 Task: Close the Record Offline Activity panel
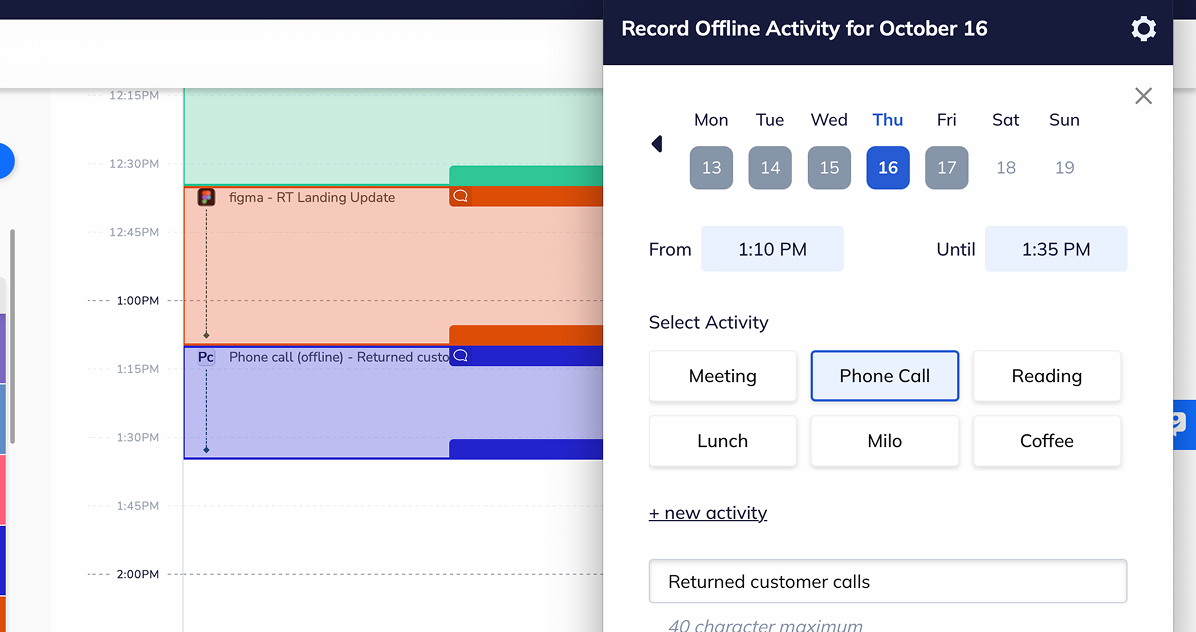[1143, 96]
